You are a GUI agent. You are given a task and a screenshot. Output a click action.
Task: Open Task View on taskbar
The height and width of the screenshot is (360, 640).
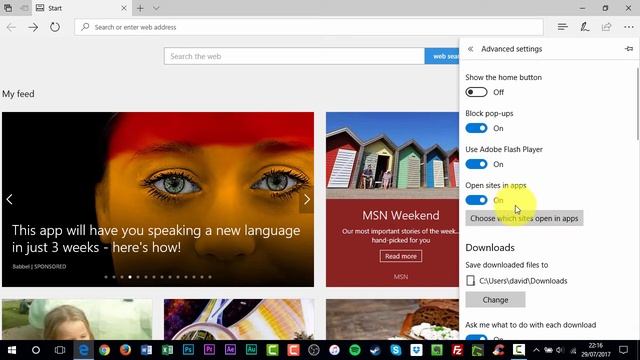pos(60,350)
